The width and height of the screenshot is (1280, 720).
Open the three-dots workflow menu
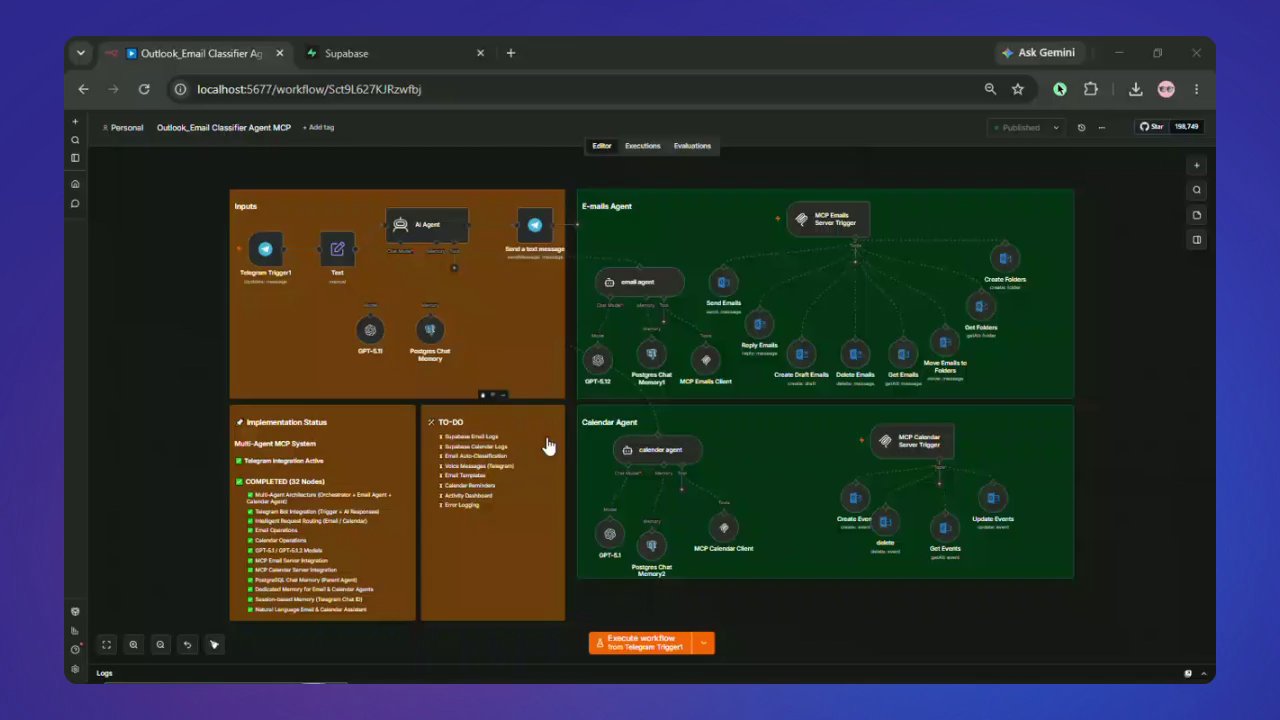pyautogui.click(x=1102, y=128)
